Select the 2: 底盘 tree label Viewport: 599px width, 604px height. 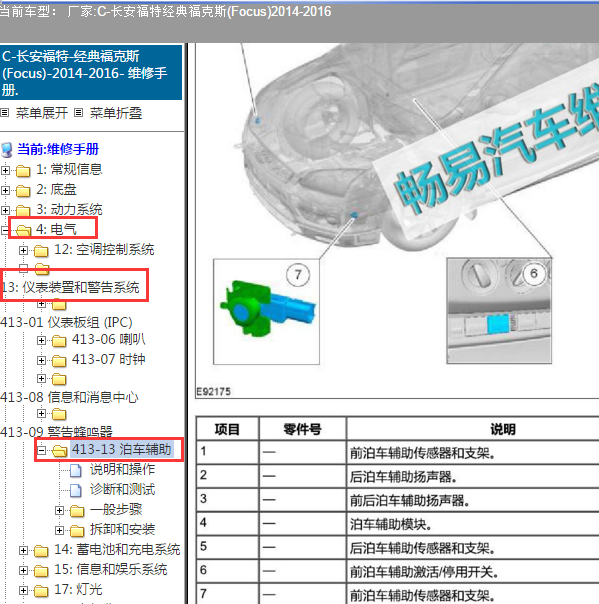(56, 189)
